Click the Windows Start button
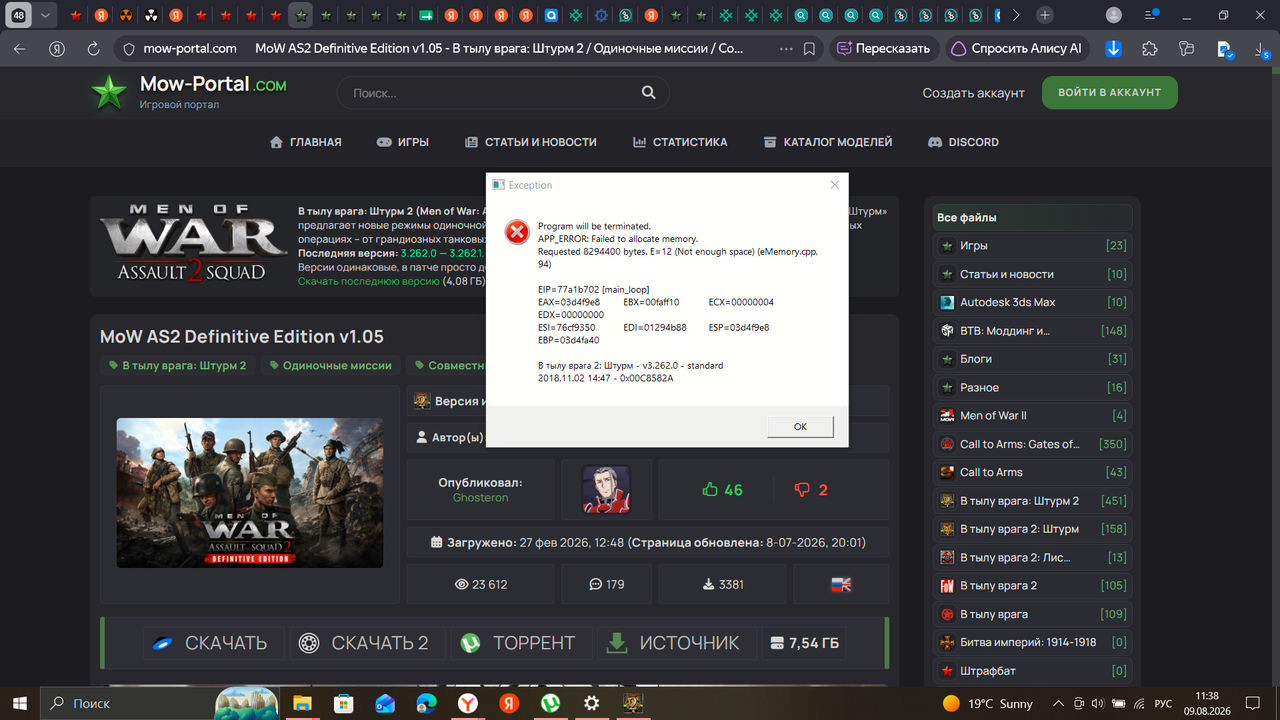The height and width of the screenshot is (720, 1280). 19,703
